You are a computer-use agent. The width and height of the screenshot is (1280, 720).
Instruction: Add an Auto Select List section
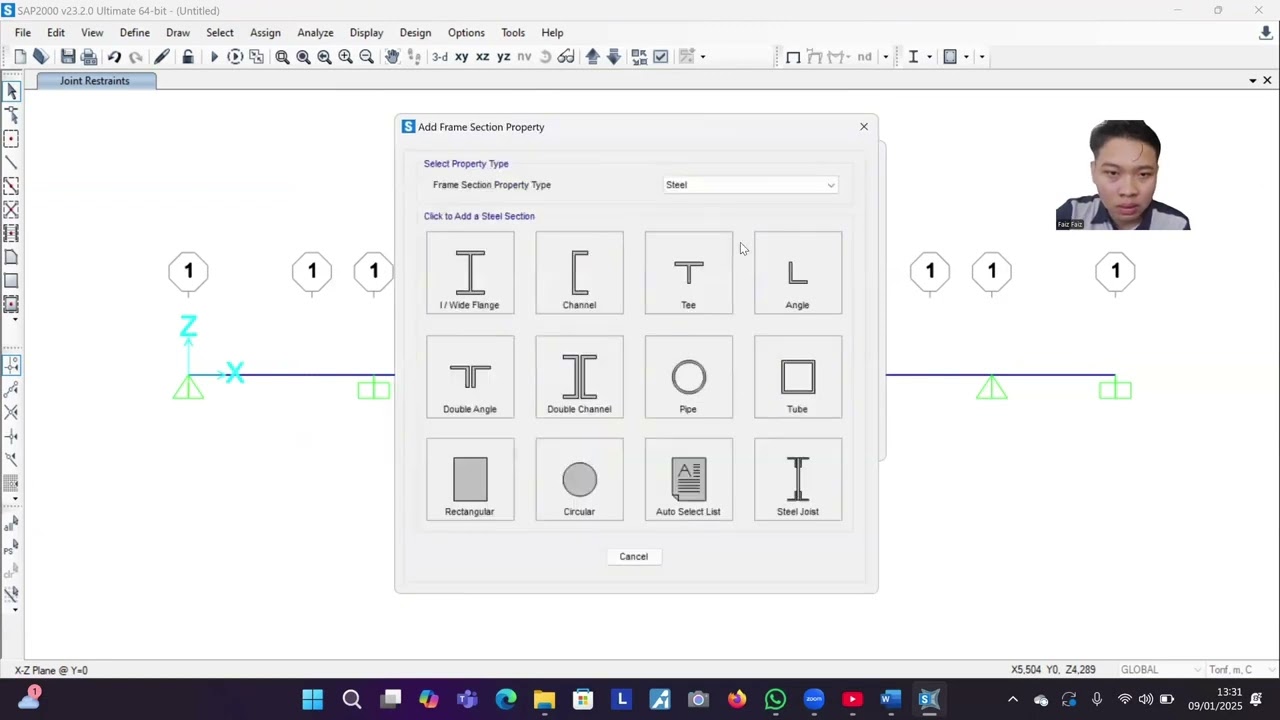click(x=688, y=480)
